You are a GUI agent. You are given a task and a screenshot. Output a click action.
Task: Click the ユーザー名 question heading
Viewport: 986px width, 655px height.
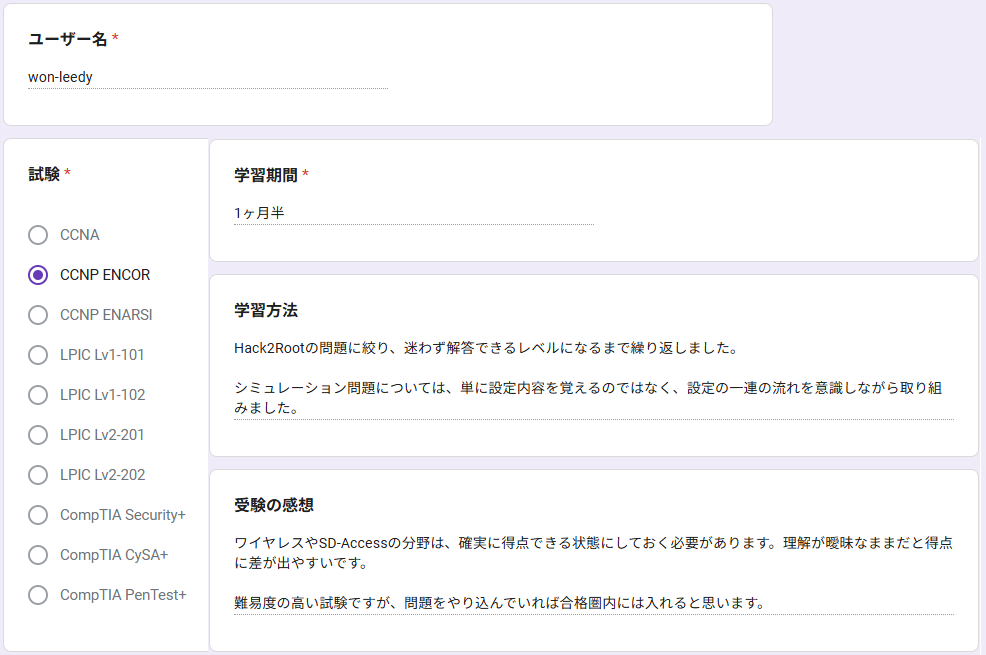click(67, 38)
